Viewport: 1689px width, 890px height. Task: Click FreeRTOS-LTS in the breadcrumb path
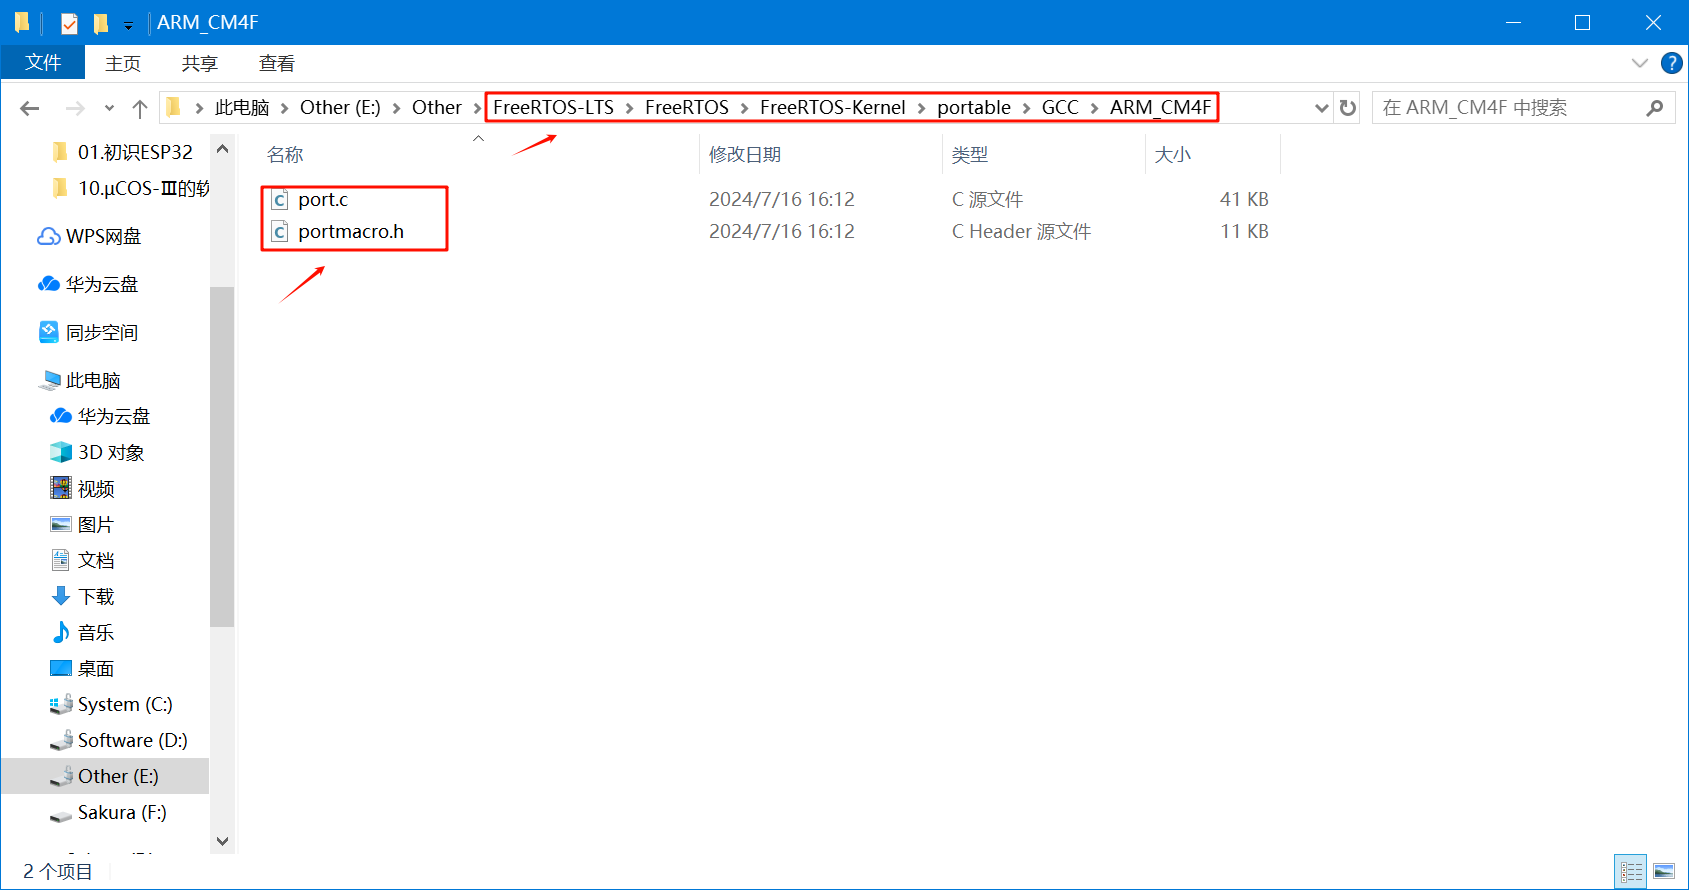point(553,107)
